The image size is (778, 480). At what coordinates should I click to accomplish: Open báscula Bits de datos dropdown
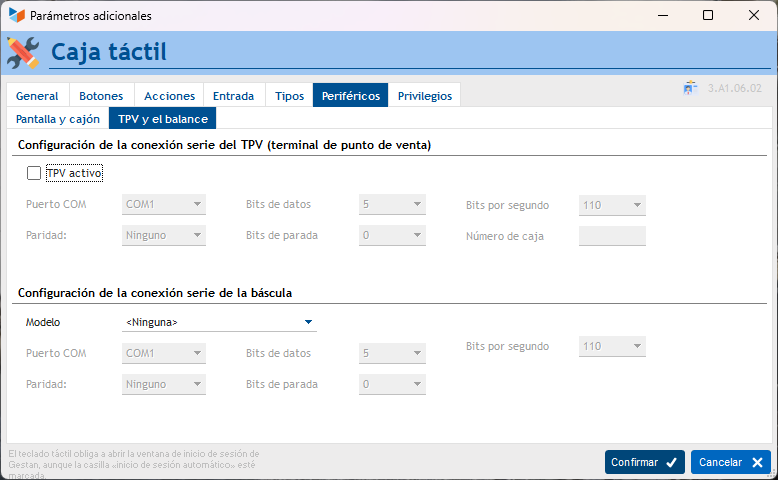pos(392,353)
